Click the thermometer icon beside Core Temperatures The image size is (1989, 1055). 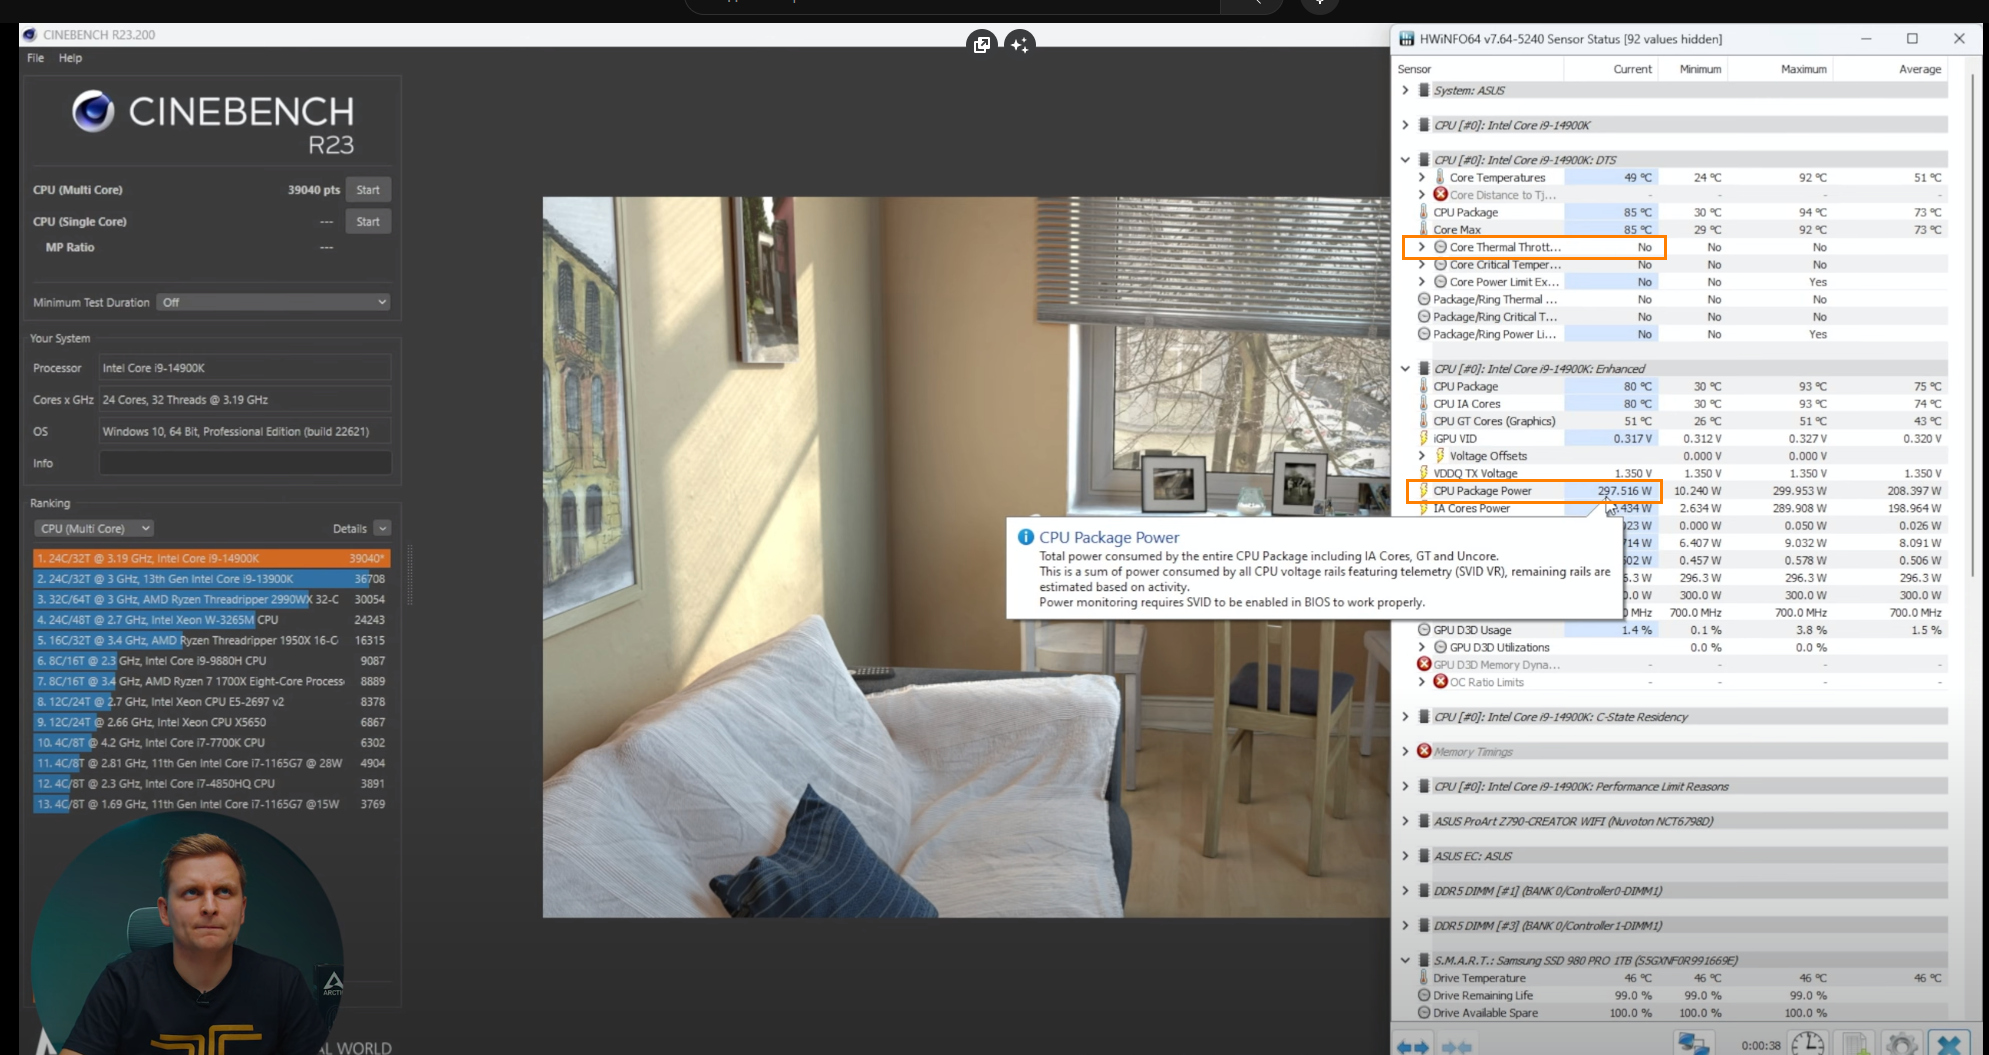pos(1440,177)
